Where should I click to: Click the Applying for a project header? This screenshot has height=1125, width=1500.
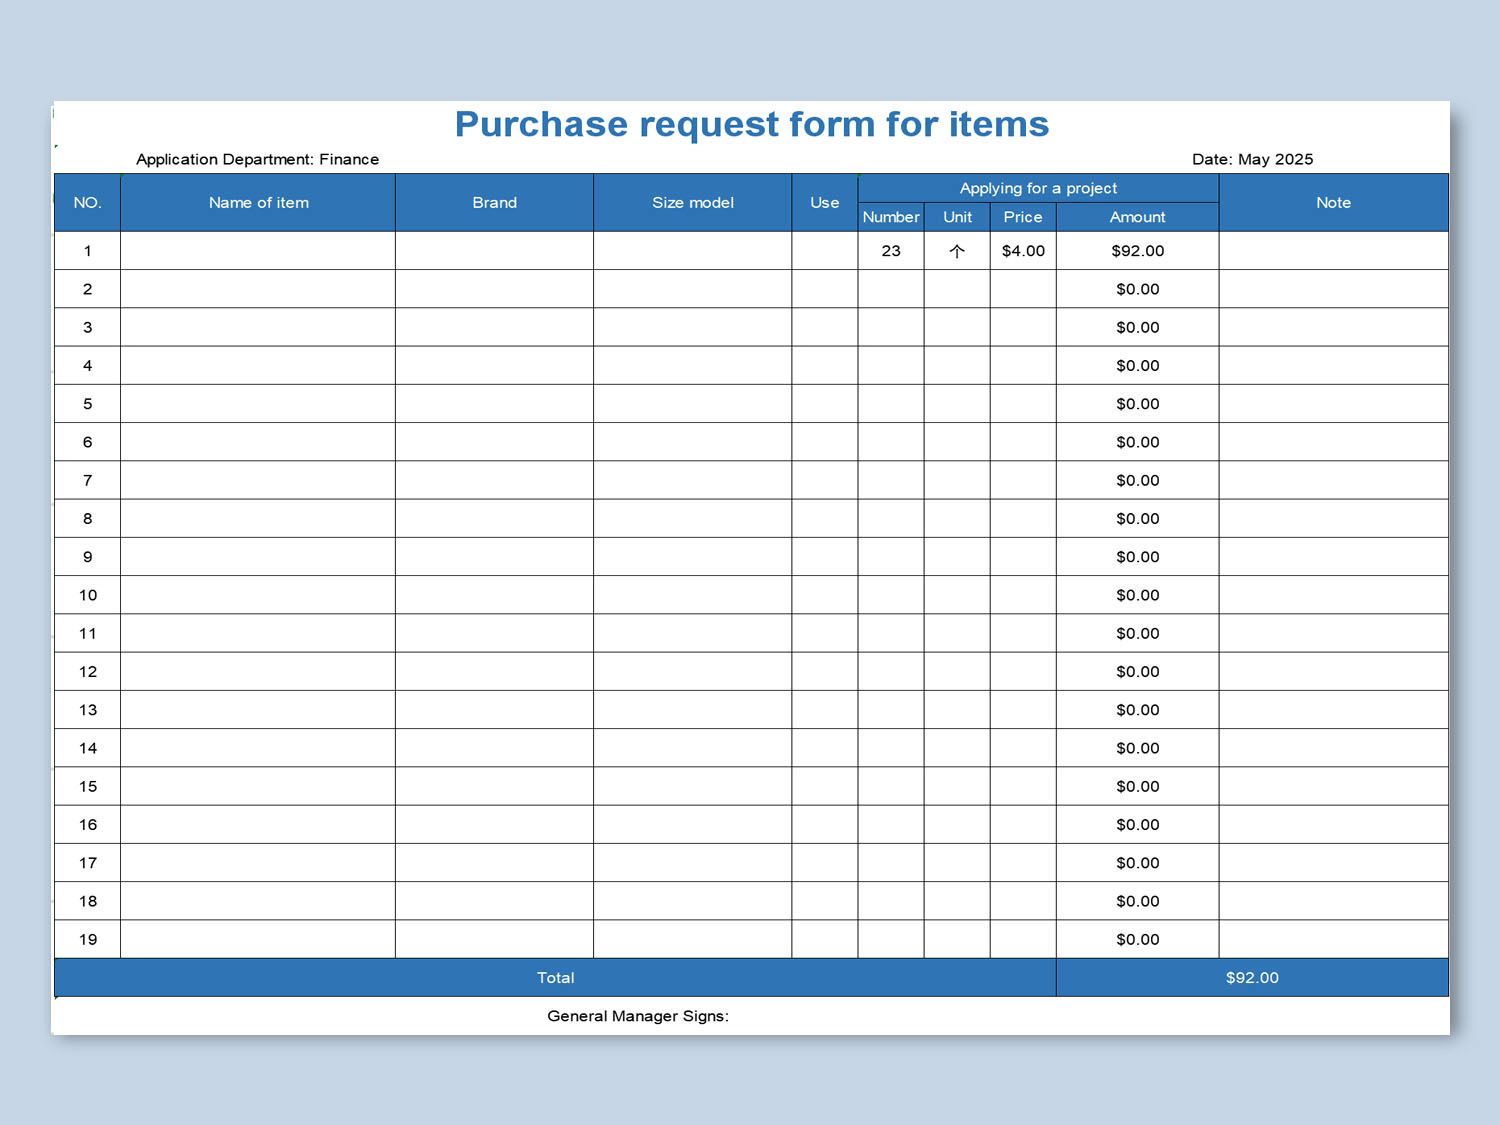(x=1038, y=187)
